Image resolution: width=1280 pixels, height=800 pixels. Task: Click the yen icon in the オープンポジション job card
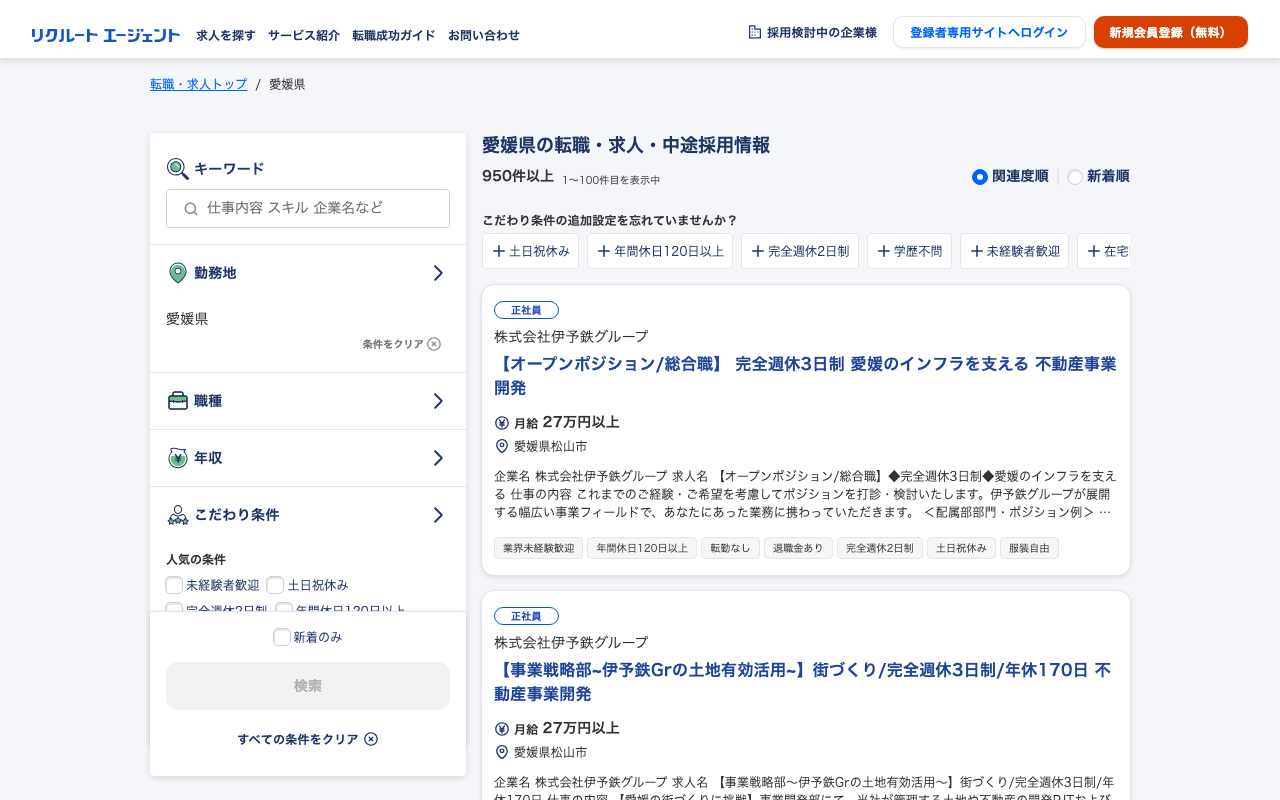[x=502, y=423]
